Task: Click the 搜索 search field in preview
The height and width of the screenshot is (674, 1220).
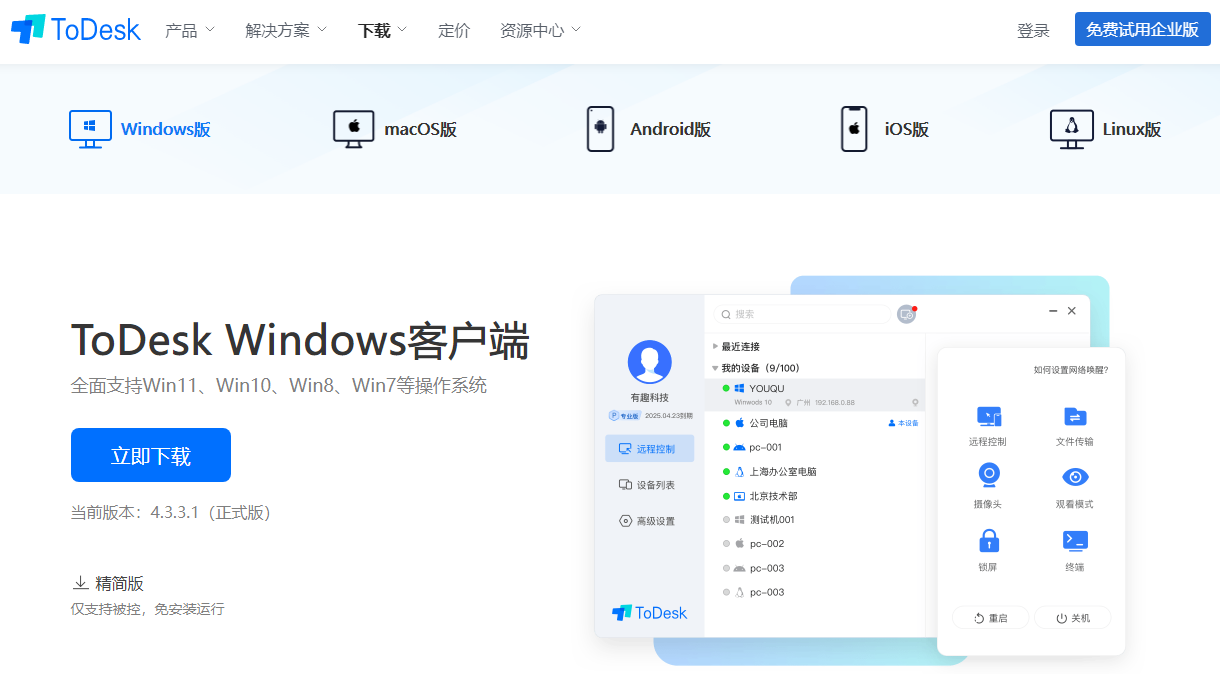Action: [x=802, y=314]
